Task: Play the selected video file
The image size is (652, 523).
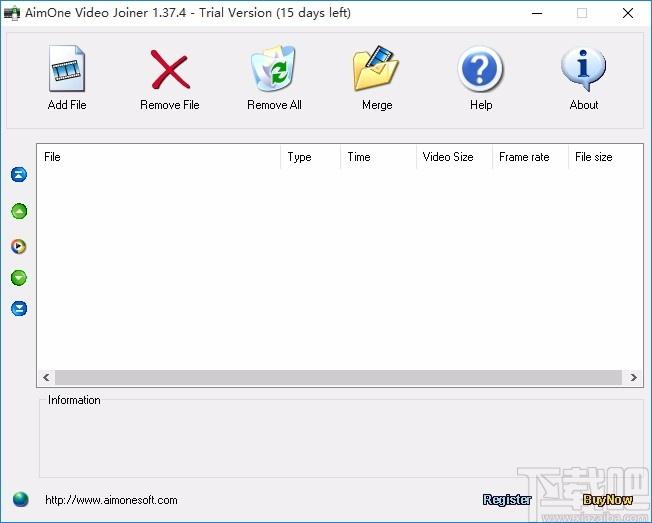Action: [x=19, y=247]
